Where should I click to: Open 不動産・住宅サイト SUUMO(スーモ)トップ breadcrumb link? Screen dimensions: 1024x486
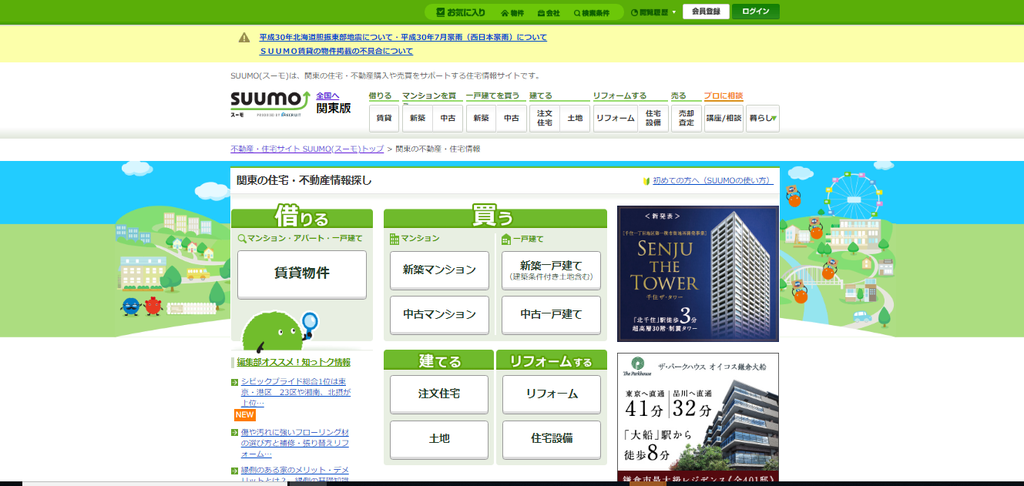coord(307,149)
